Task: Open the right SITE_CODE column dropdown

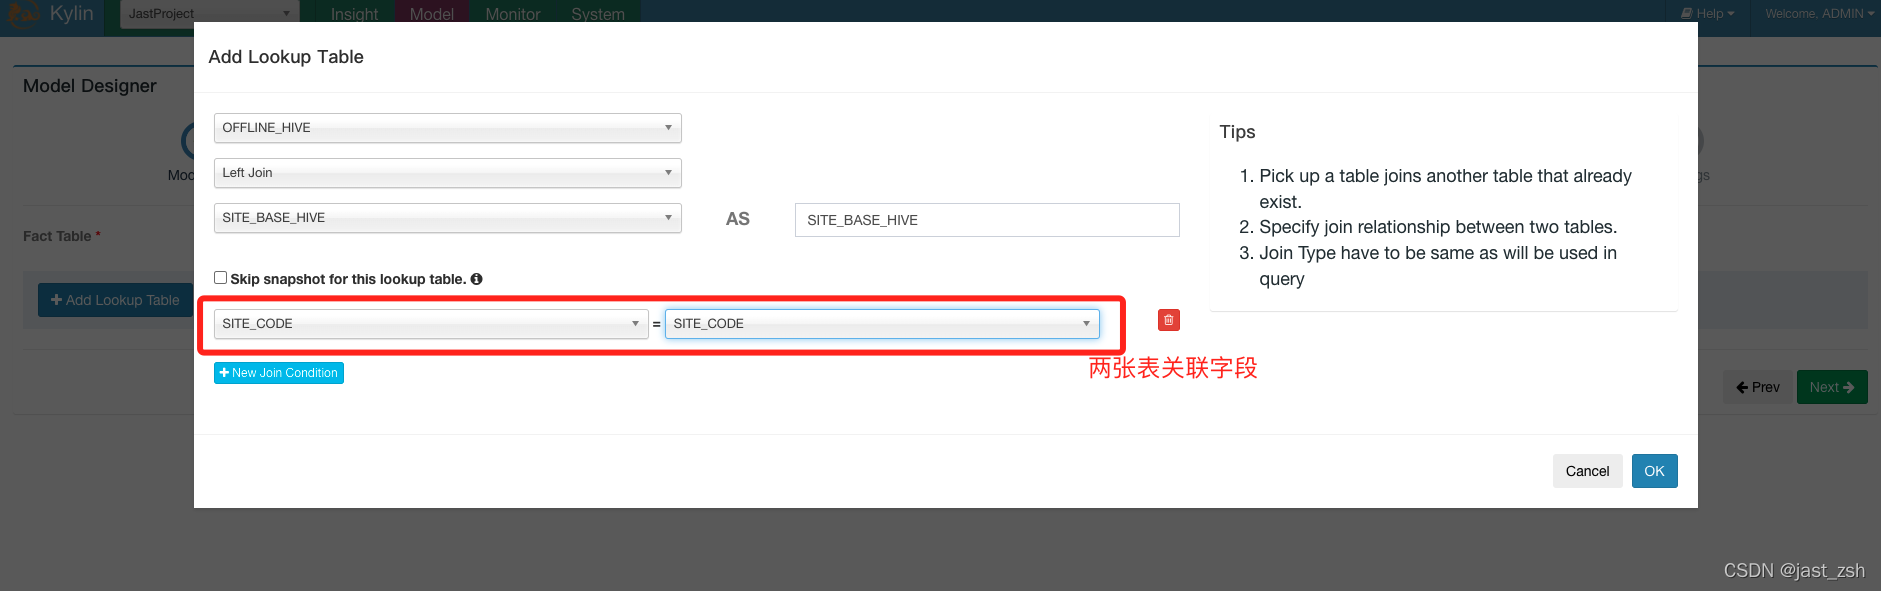Action: pos(882,324)
